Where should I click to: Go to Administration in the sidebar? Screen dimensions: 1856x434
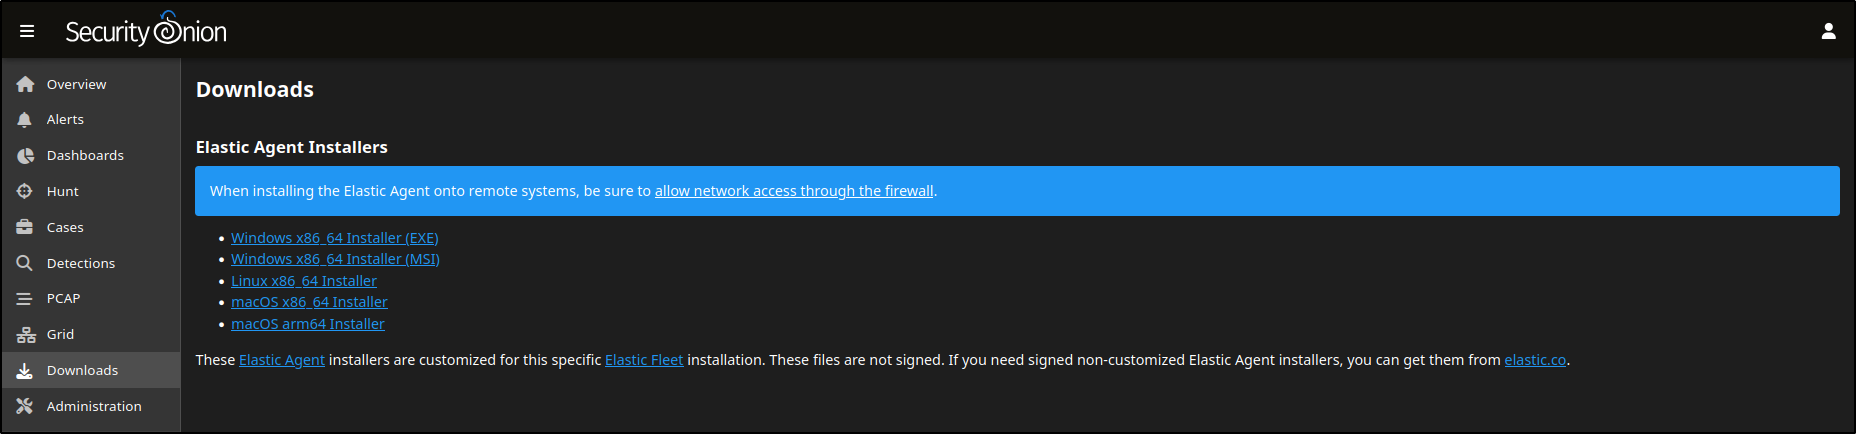point(94,406)
